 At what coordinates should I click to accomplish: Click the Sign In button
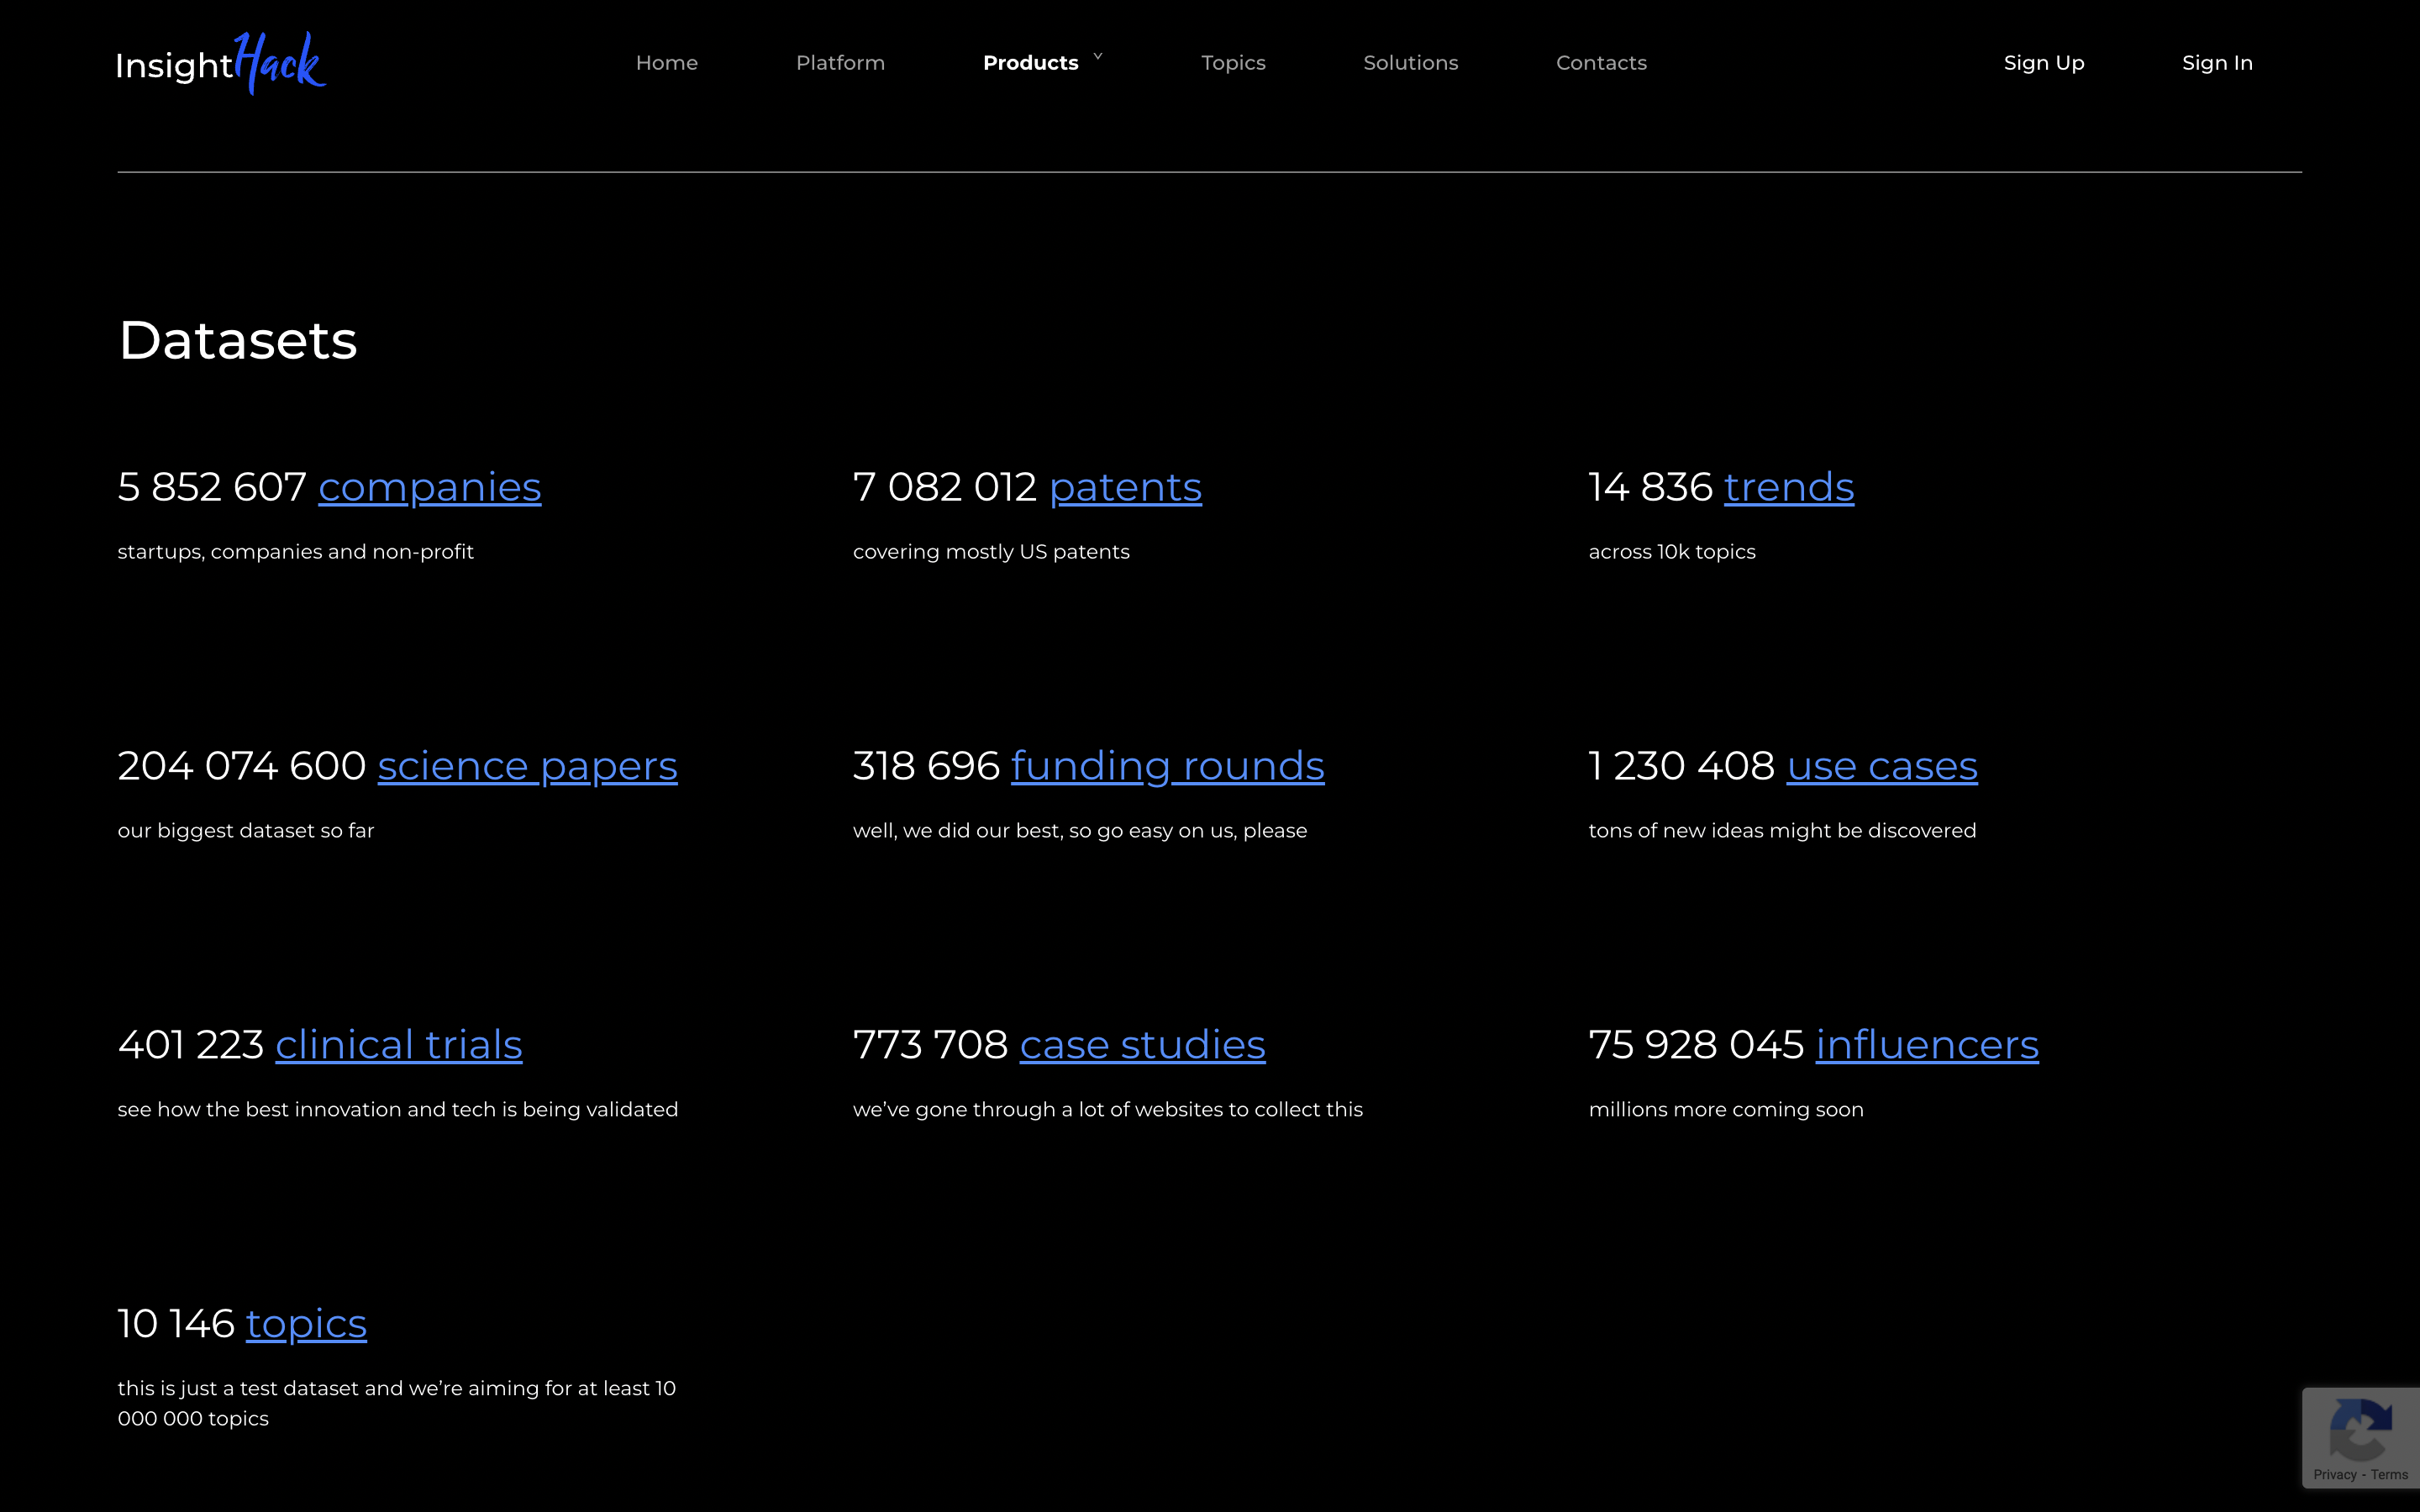(x=2216, y=63)
